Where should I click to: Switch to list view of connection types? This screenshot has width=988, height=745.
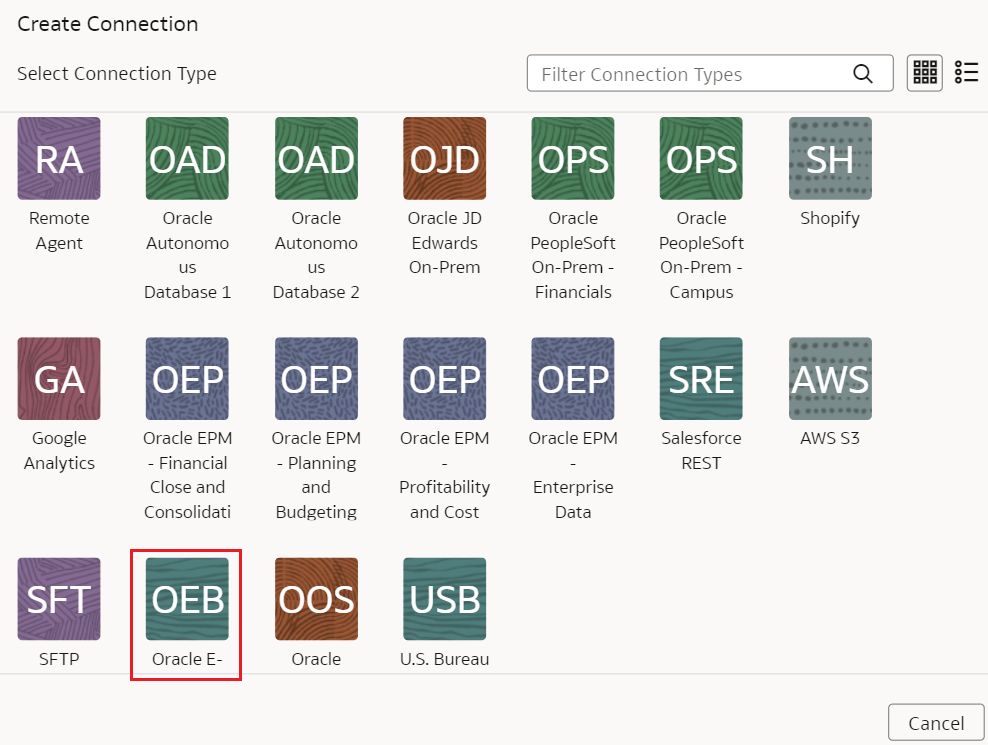[966, 73]
